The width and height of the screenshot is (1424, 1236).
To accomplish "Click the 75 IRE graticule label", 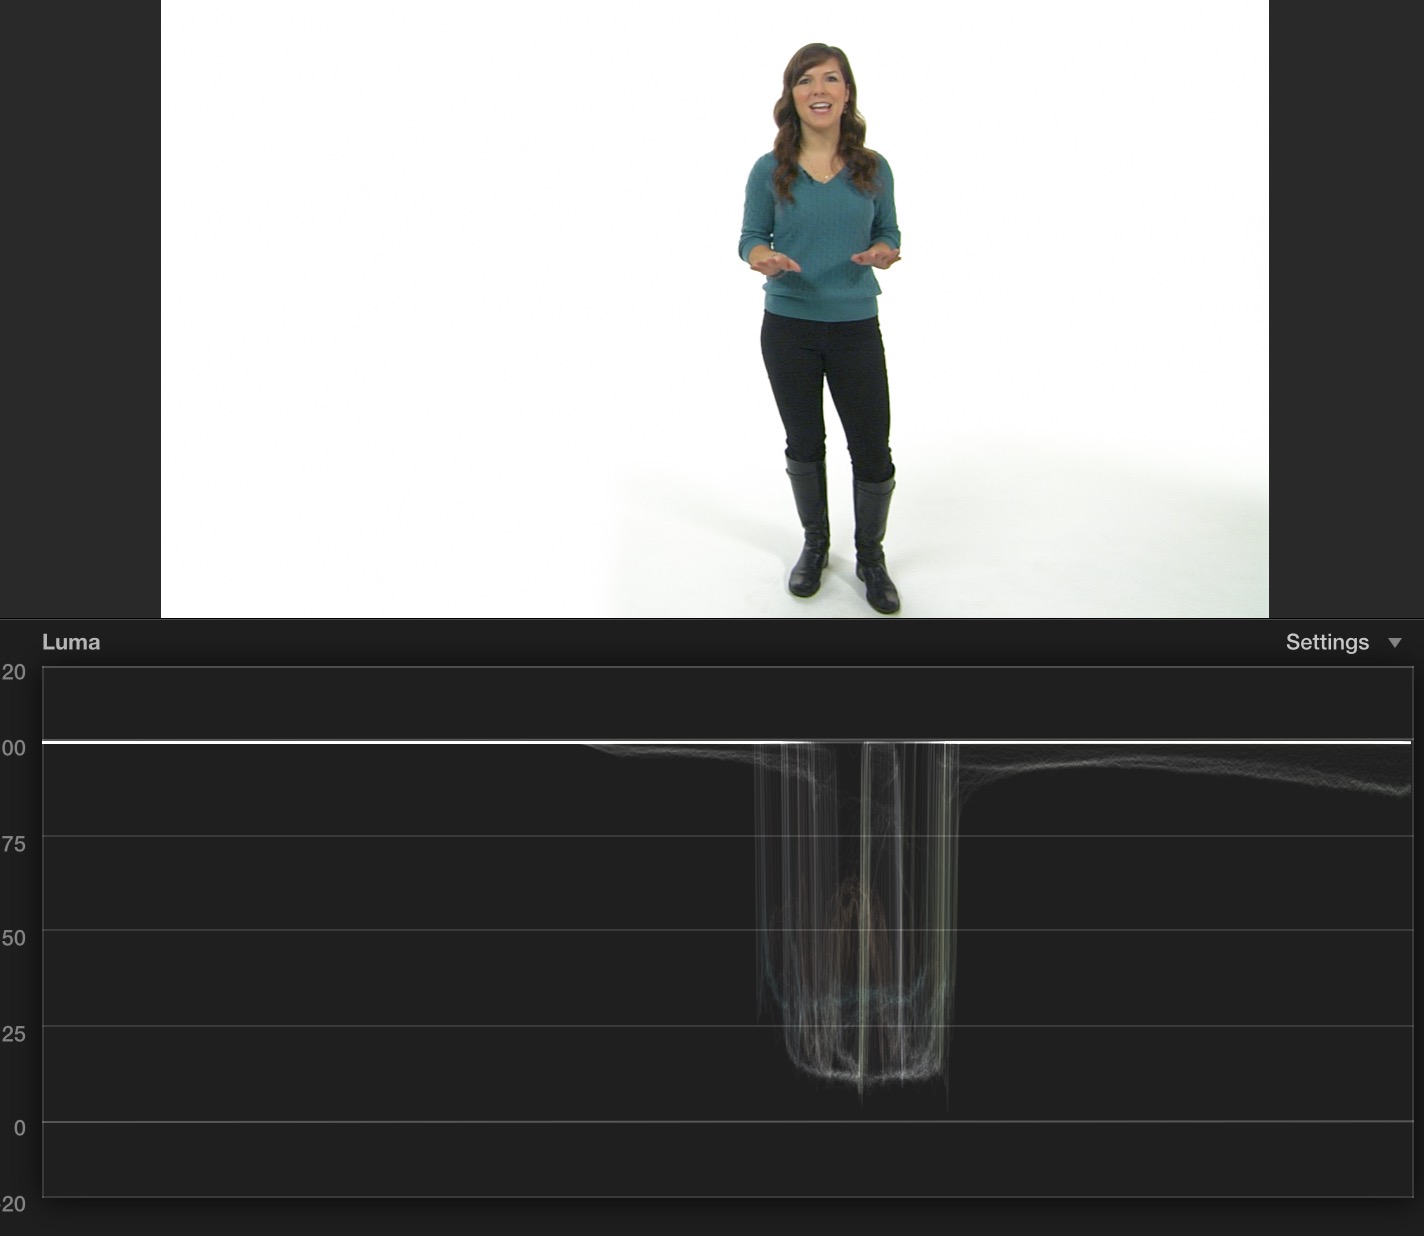I will [x=16, y=843].
